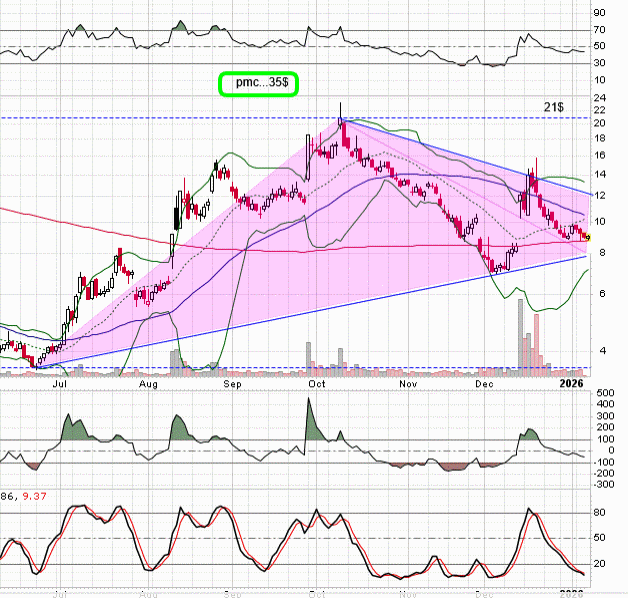Select the "90" level on the RSI scale

[x=599, y=13]
